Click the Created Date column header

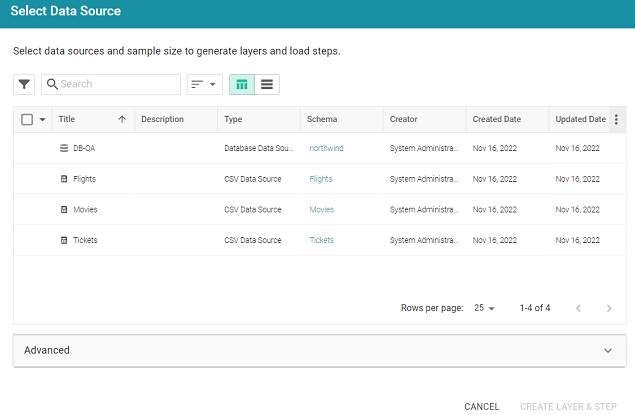click(x=497, y=120)
